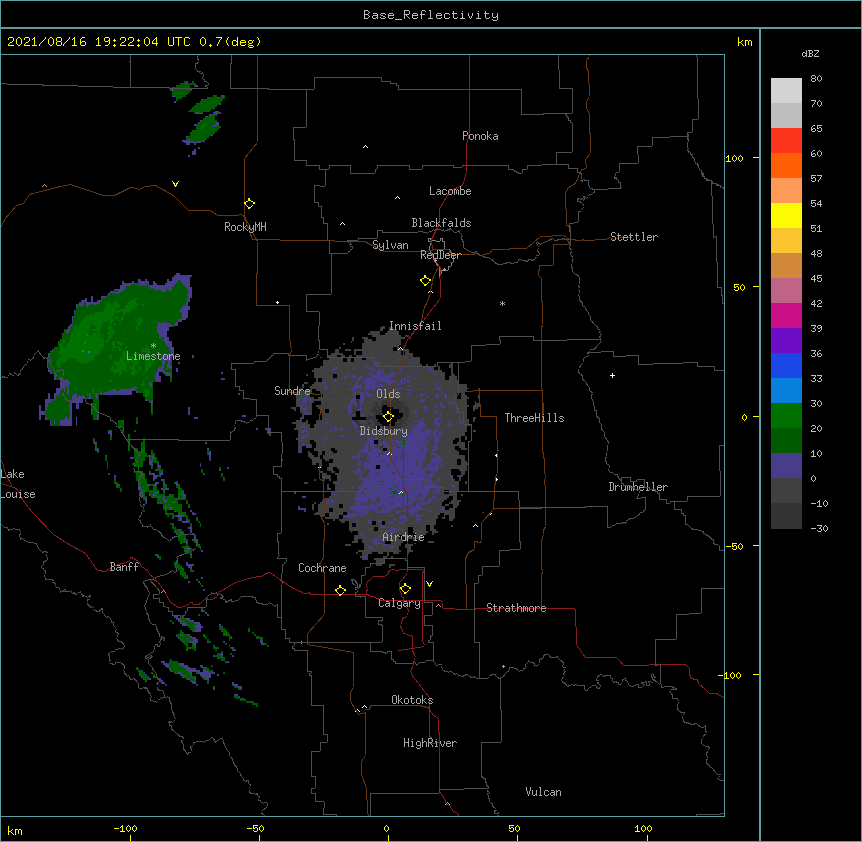Select the magenta 39-42 dBZ legend swatch
Viewport: 862px width, 842px height.
click(786, 315)
